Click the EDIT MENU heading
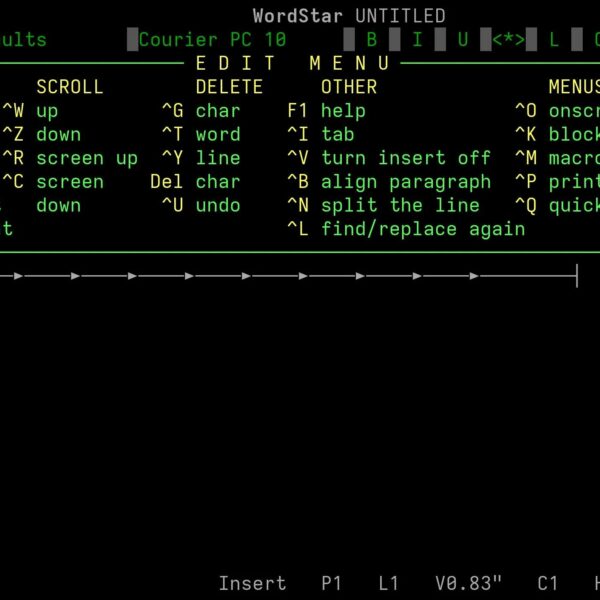600x600 pixels. pos(293,63)
